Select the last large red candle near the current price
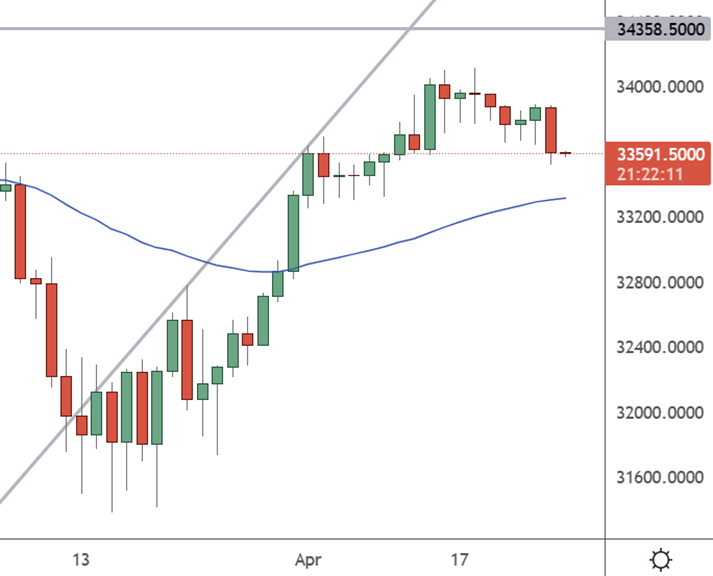713x576 pixels. click(551, 130)
